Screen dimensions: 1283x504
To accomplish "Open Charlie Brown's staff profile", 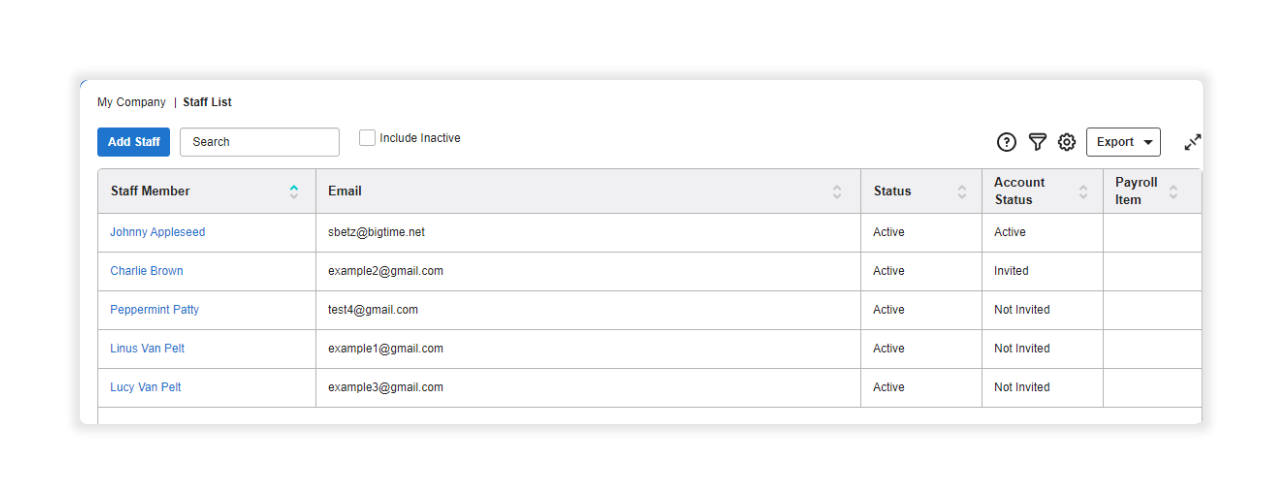I will [x=146, y=271].
